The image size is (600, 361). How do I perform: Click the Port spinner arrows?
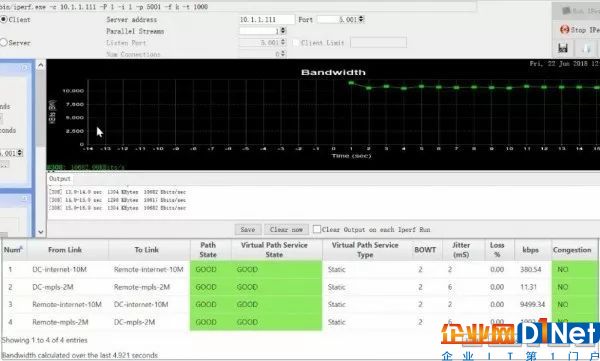tap(361, 19)
